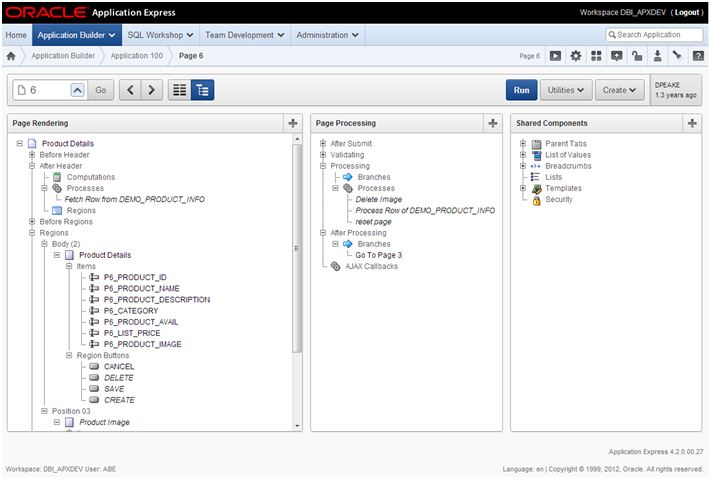Click the Logout link

687,12
